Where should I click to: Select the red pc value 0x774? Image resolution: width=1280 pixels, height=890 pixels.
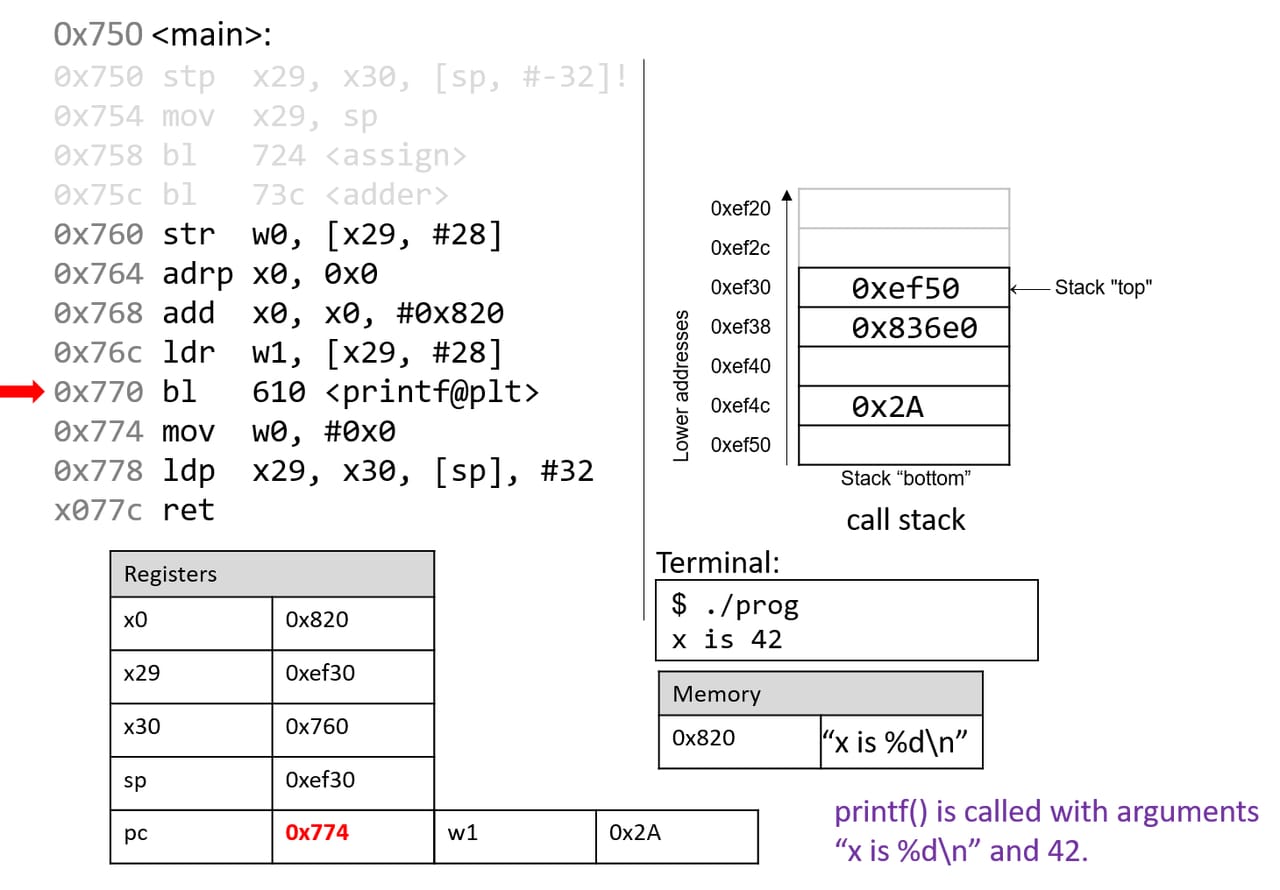click(x=317, y=832)
